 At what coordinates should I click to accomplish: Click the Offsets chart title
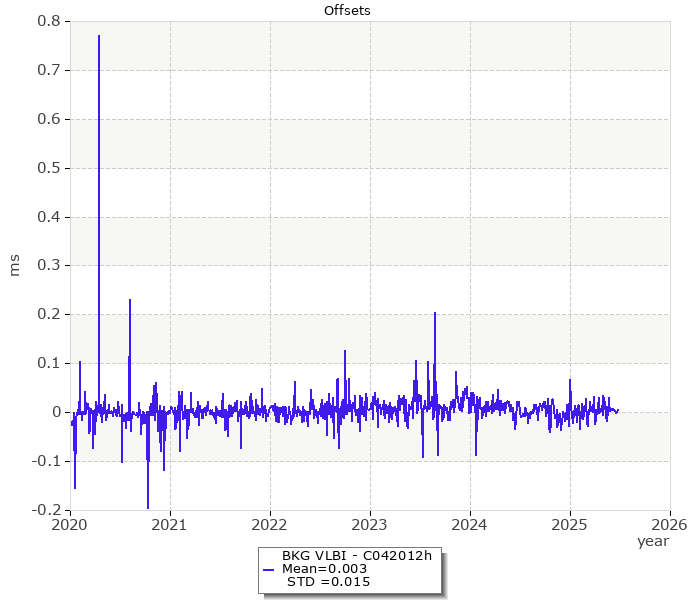coord(347,10)
